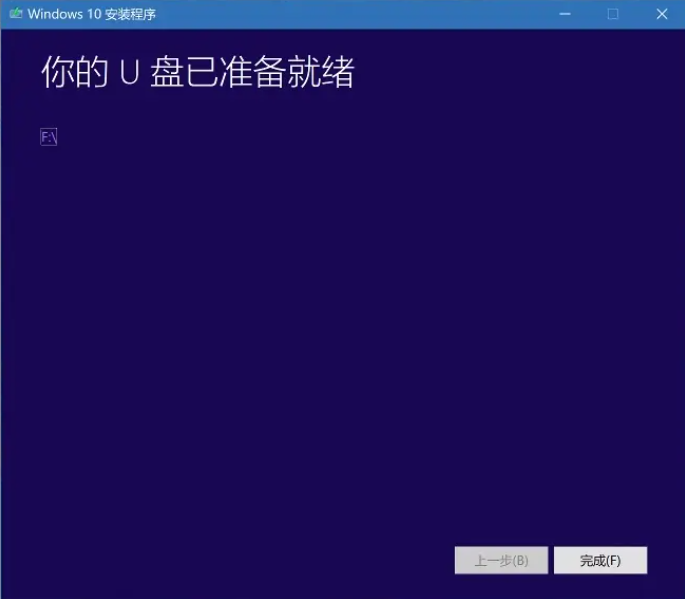This screenshot has height=600, width=685.
Task: Click the square maximize box icon
Action: (613, 14)
